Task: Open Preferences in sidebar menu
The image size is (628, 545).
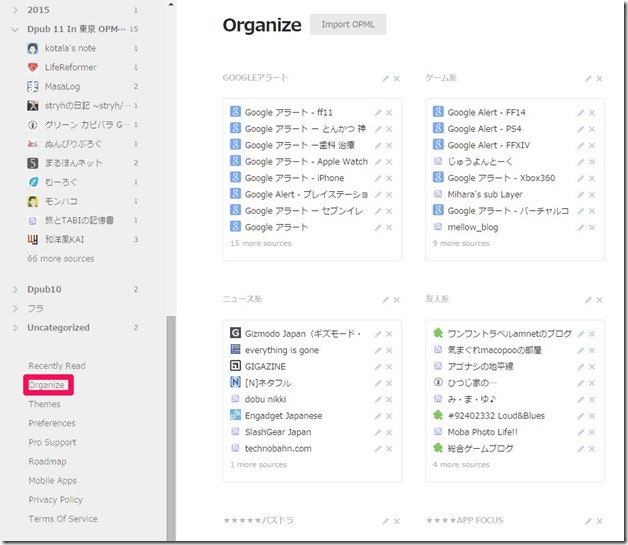Action: [52, 423]
